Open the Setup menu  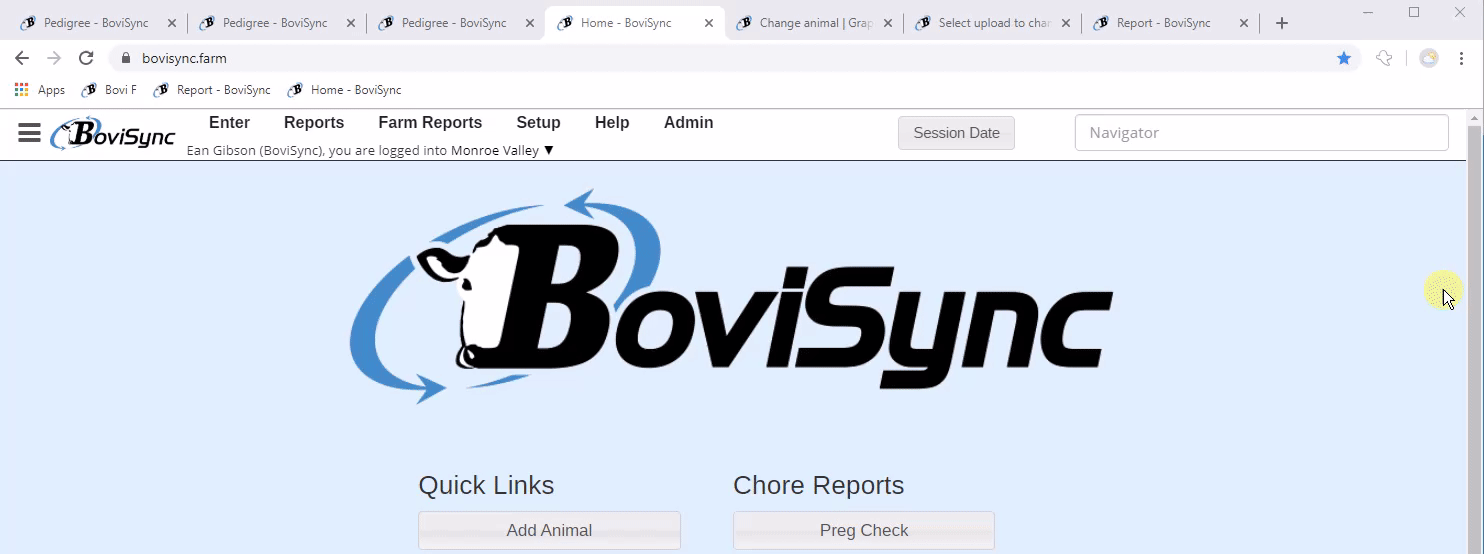coord(538,123)
